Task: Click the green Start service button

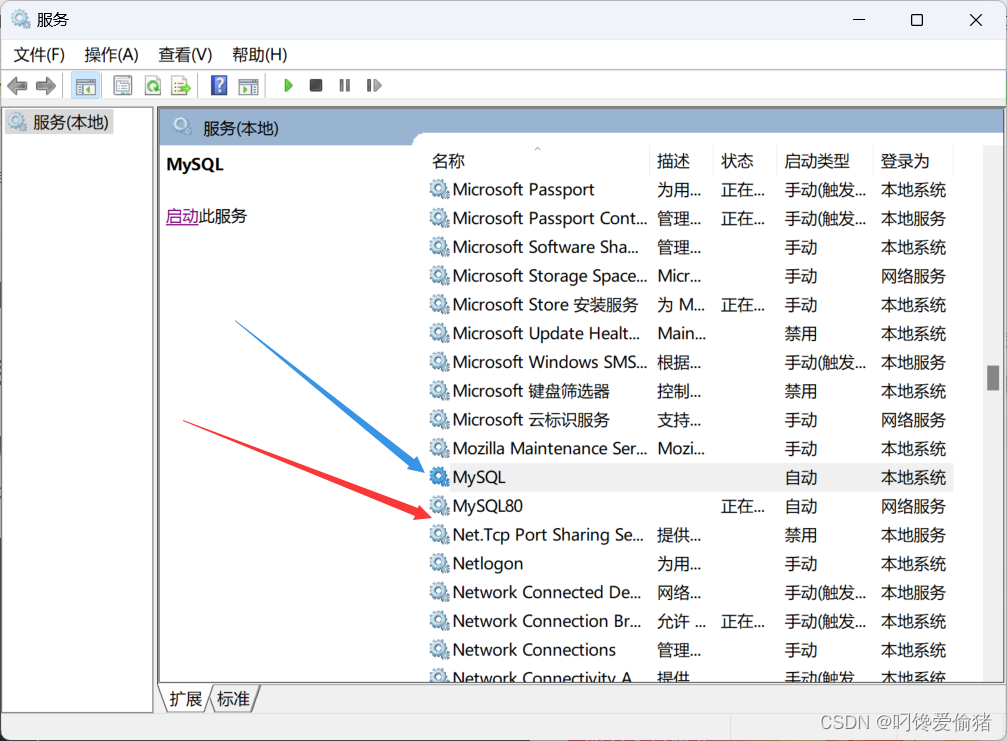Action: coord(288,85)
